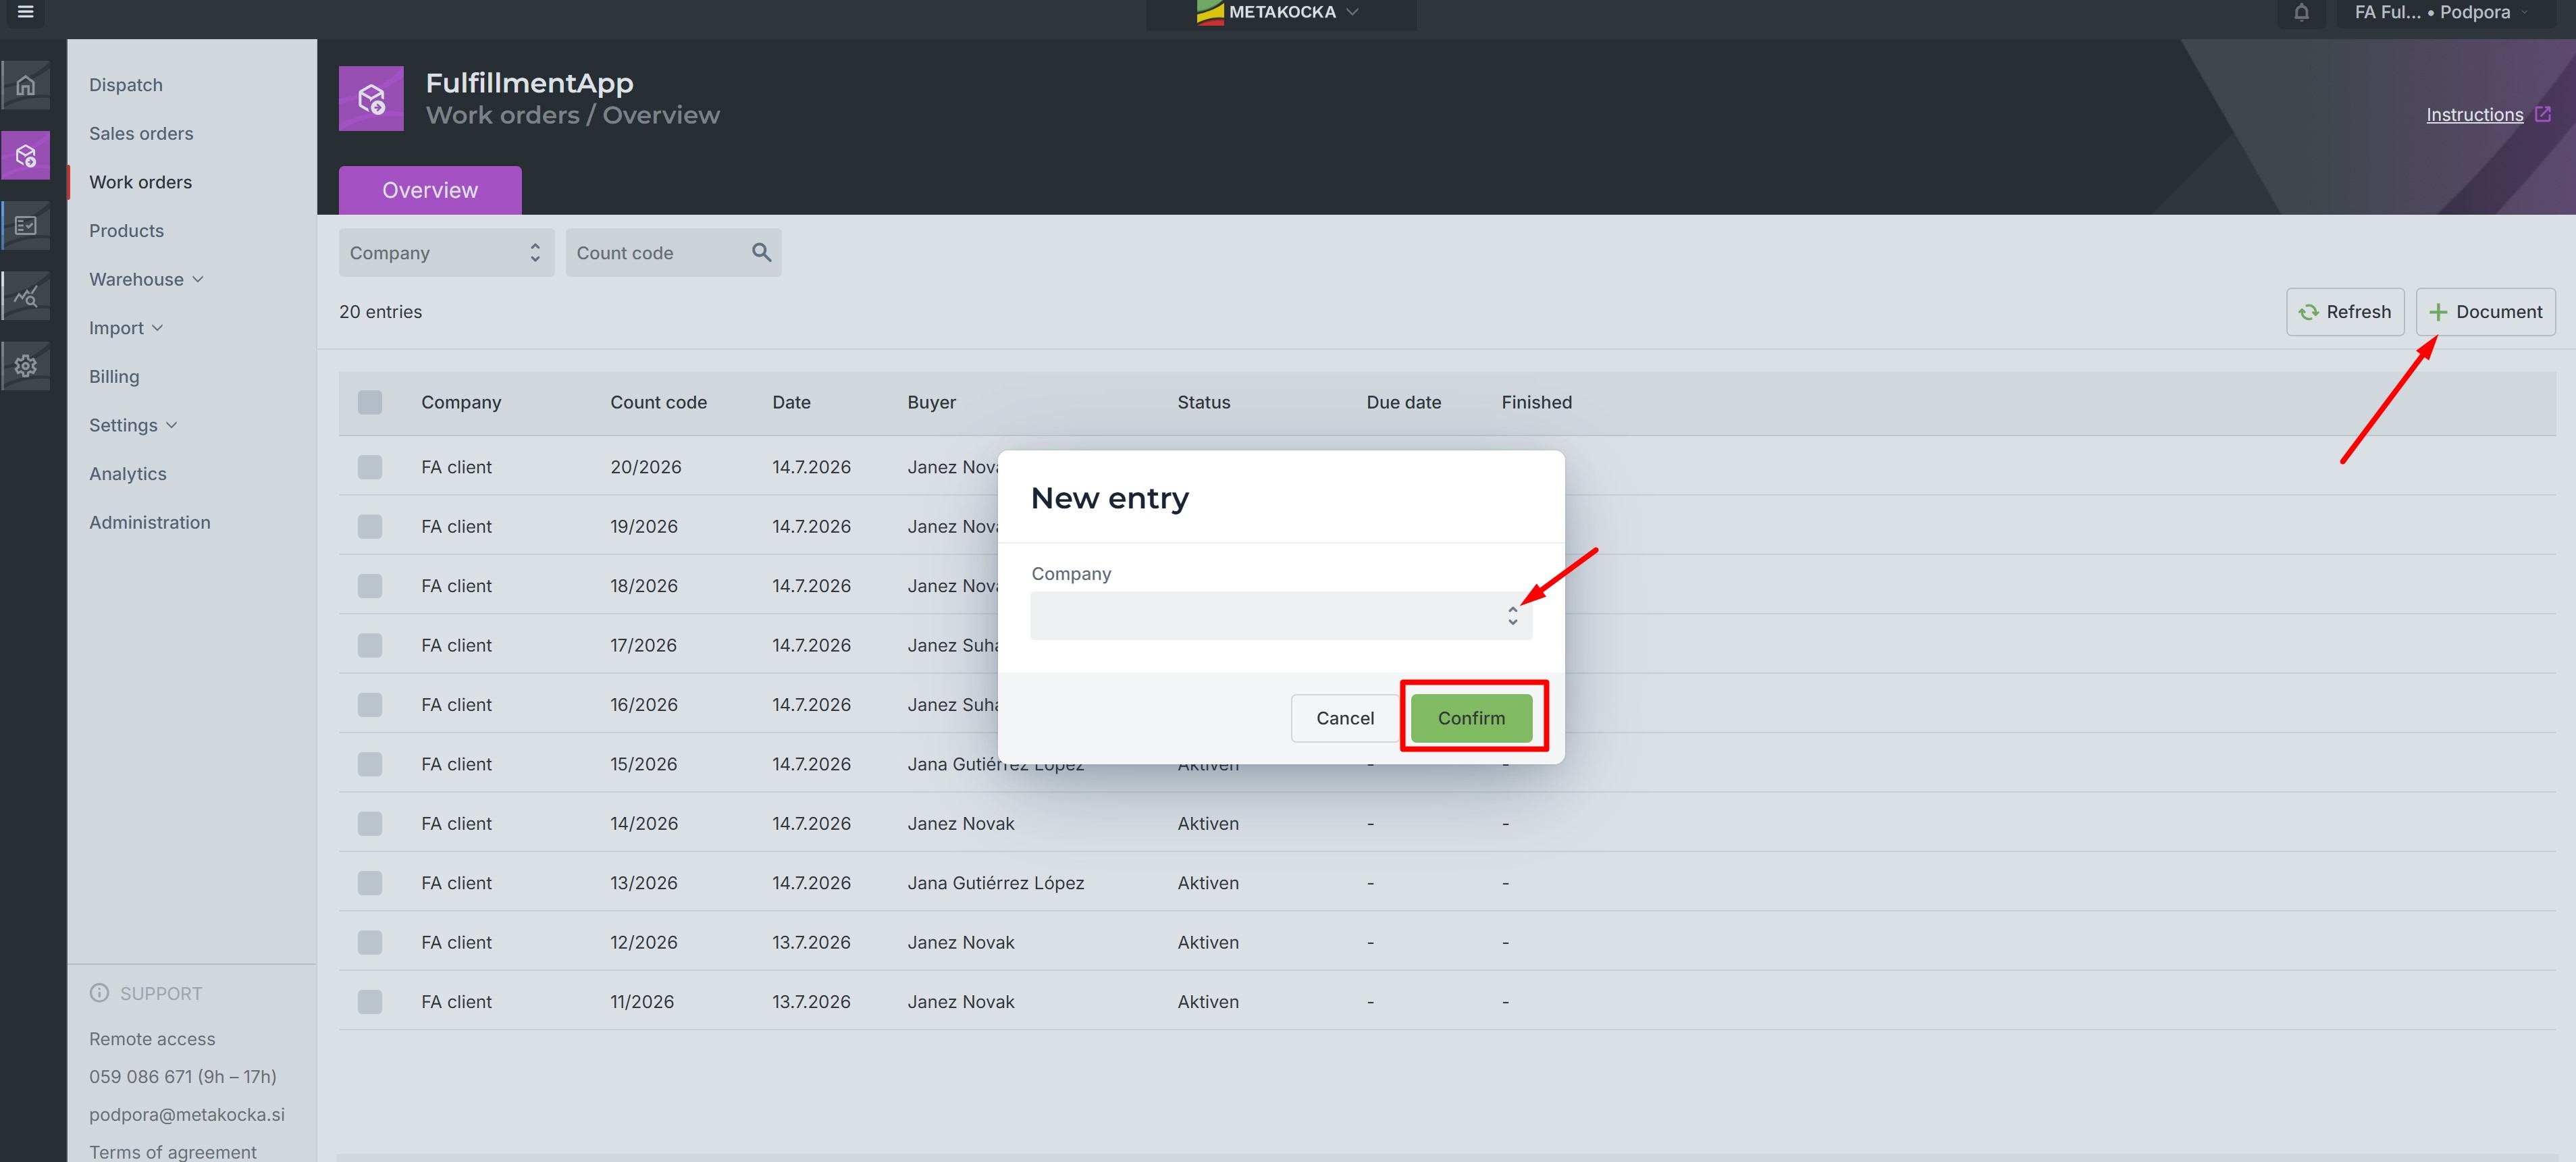Screen dimensions: 2576x1162
Task: Select Work orders in sidebar
Action: click(x=141, y=182)
